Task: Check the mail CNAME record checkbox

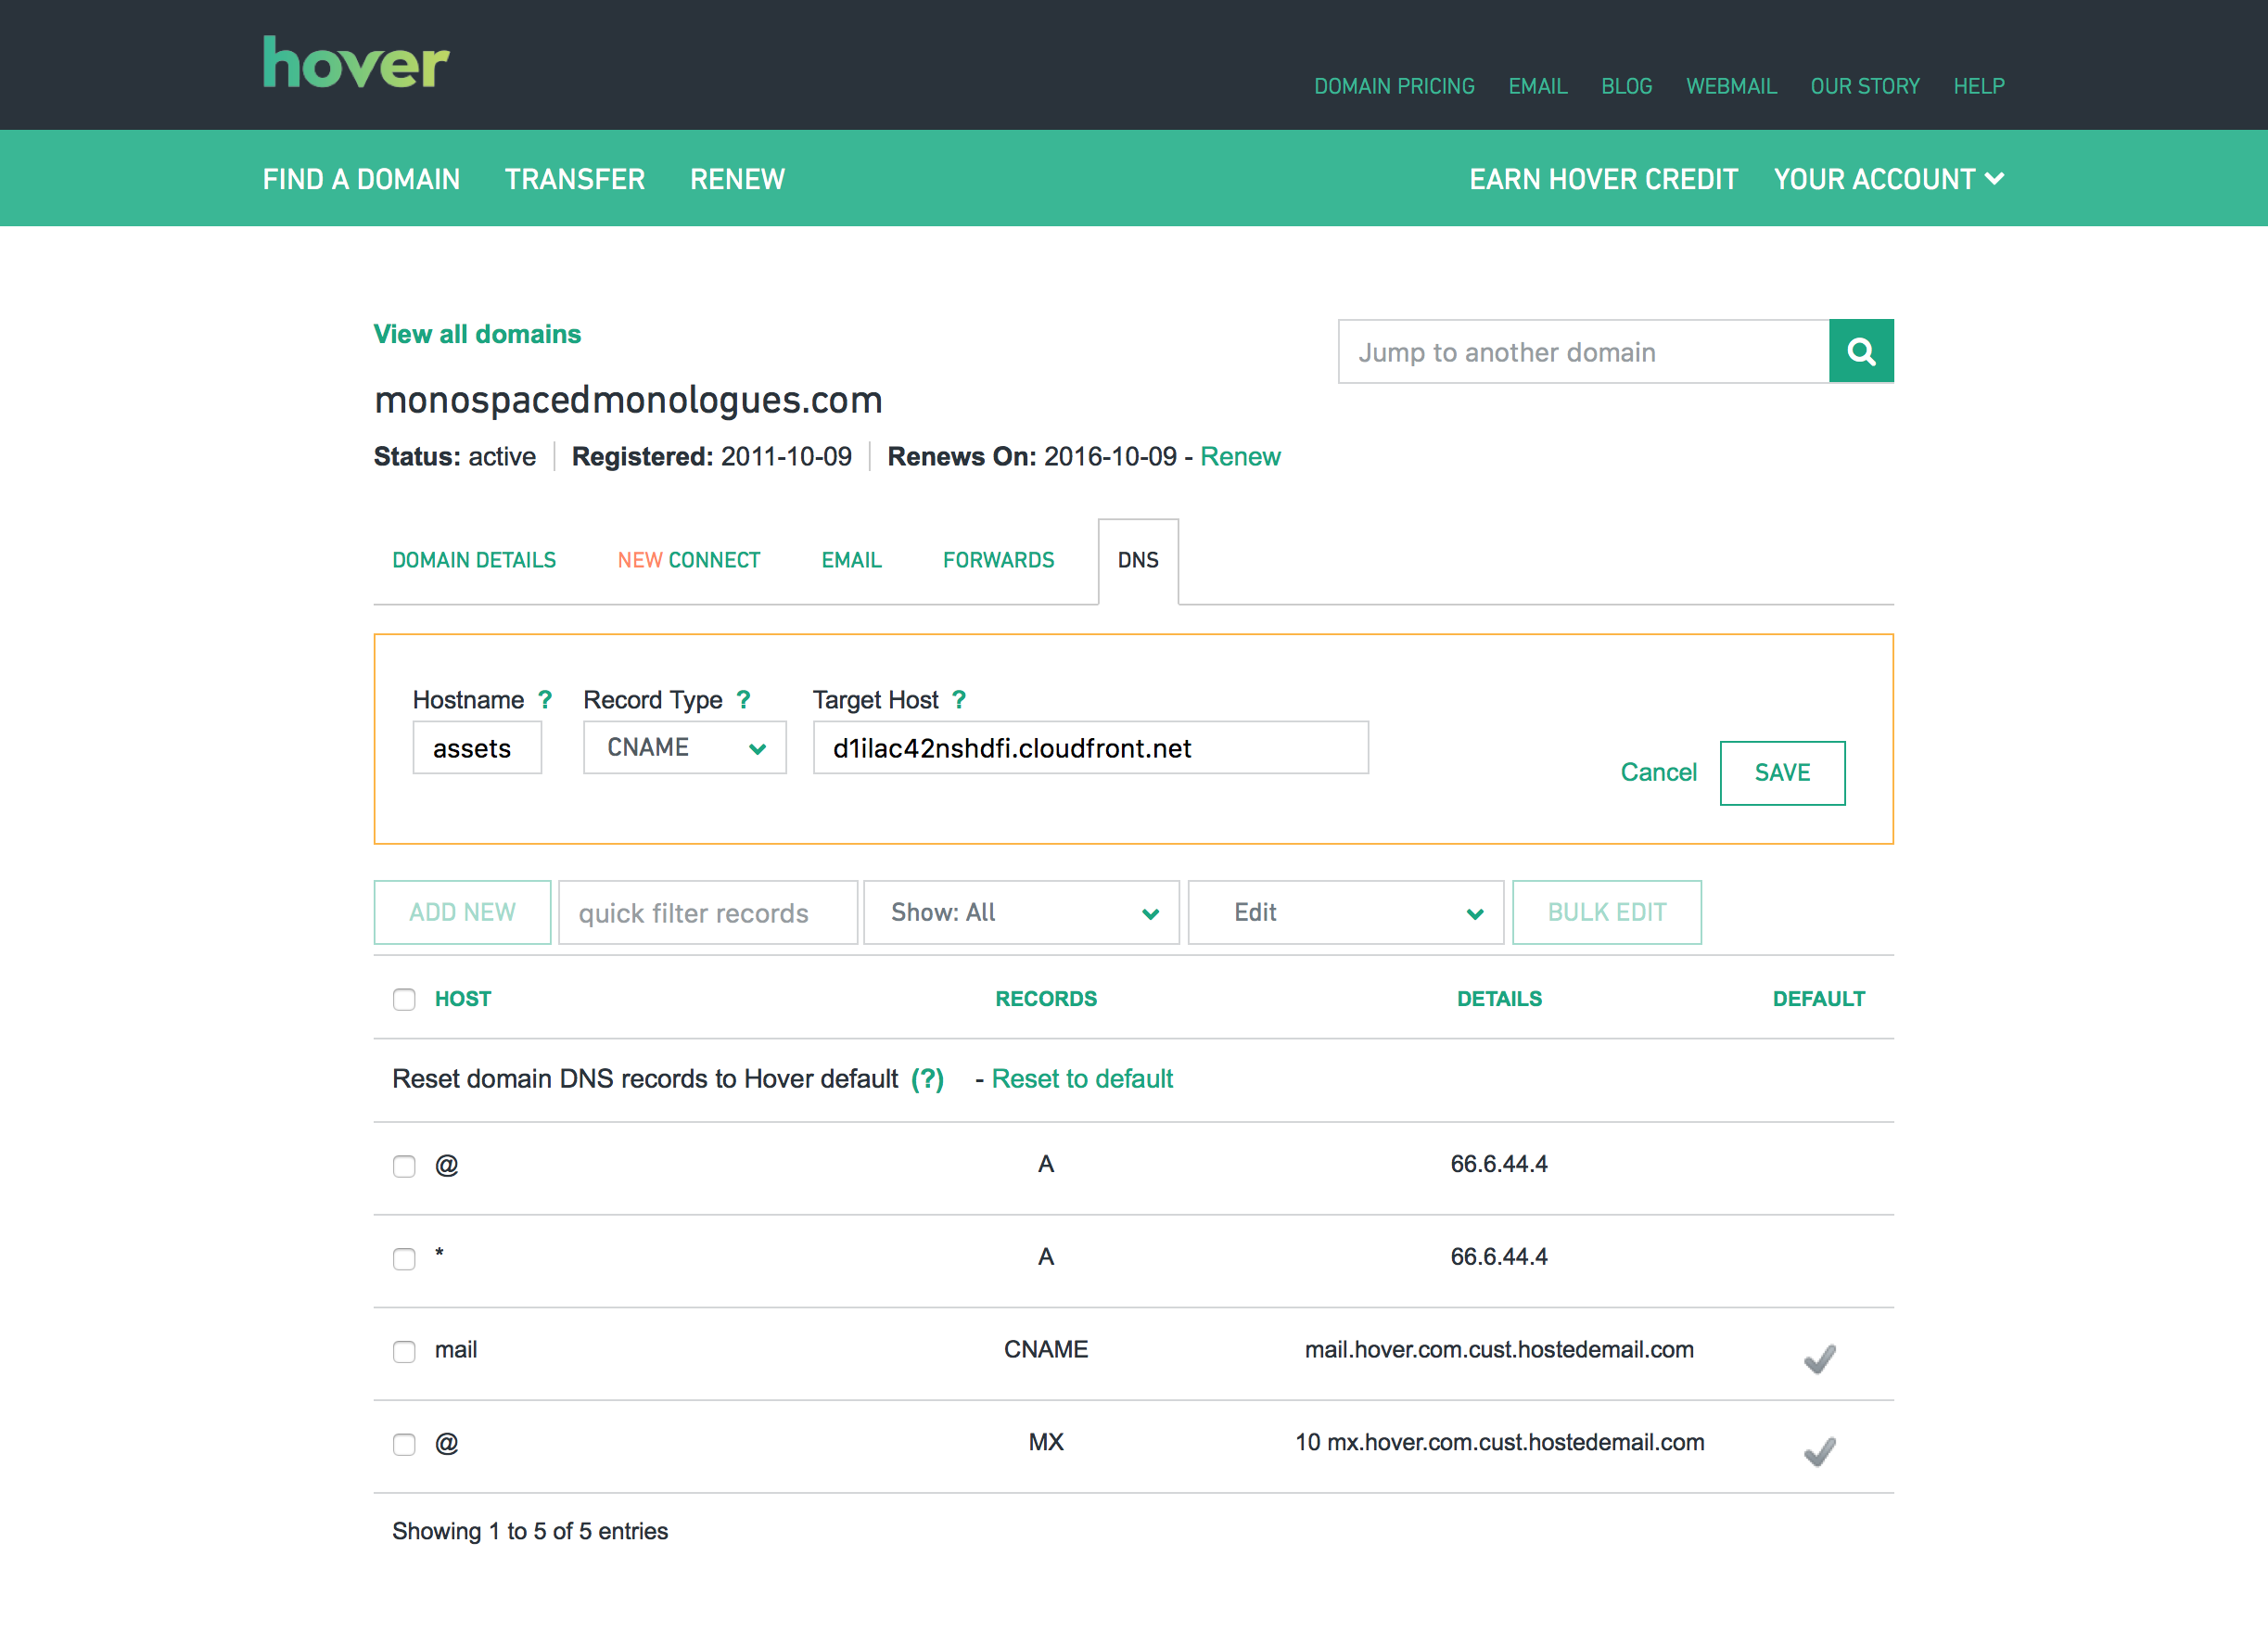Action: 404,1351
